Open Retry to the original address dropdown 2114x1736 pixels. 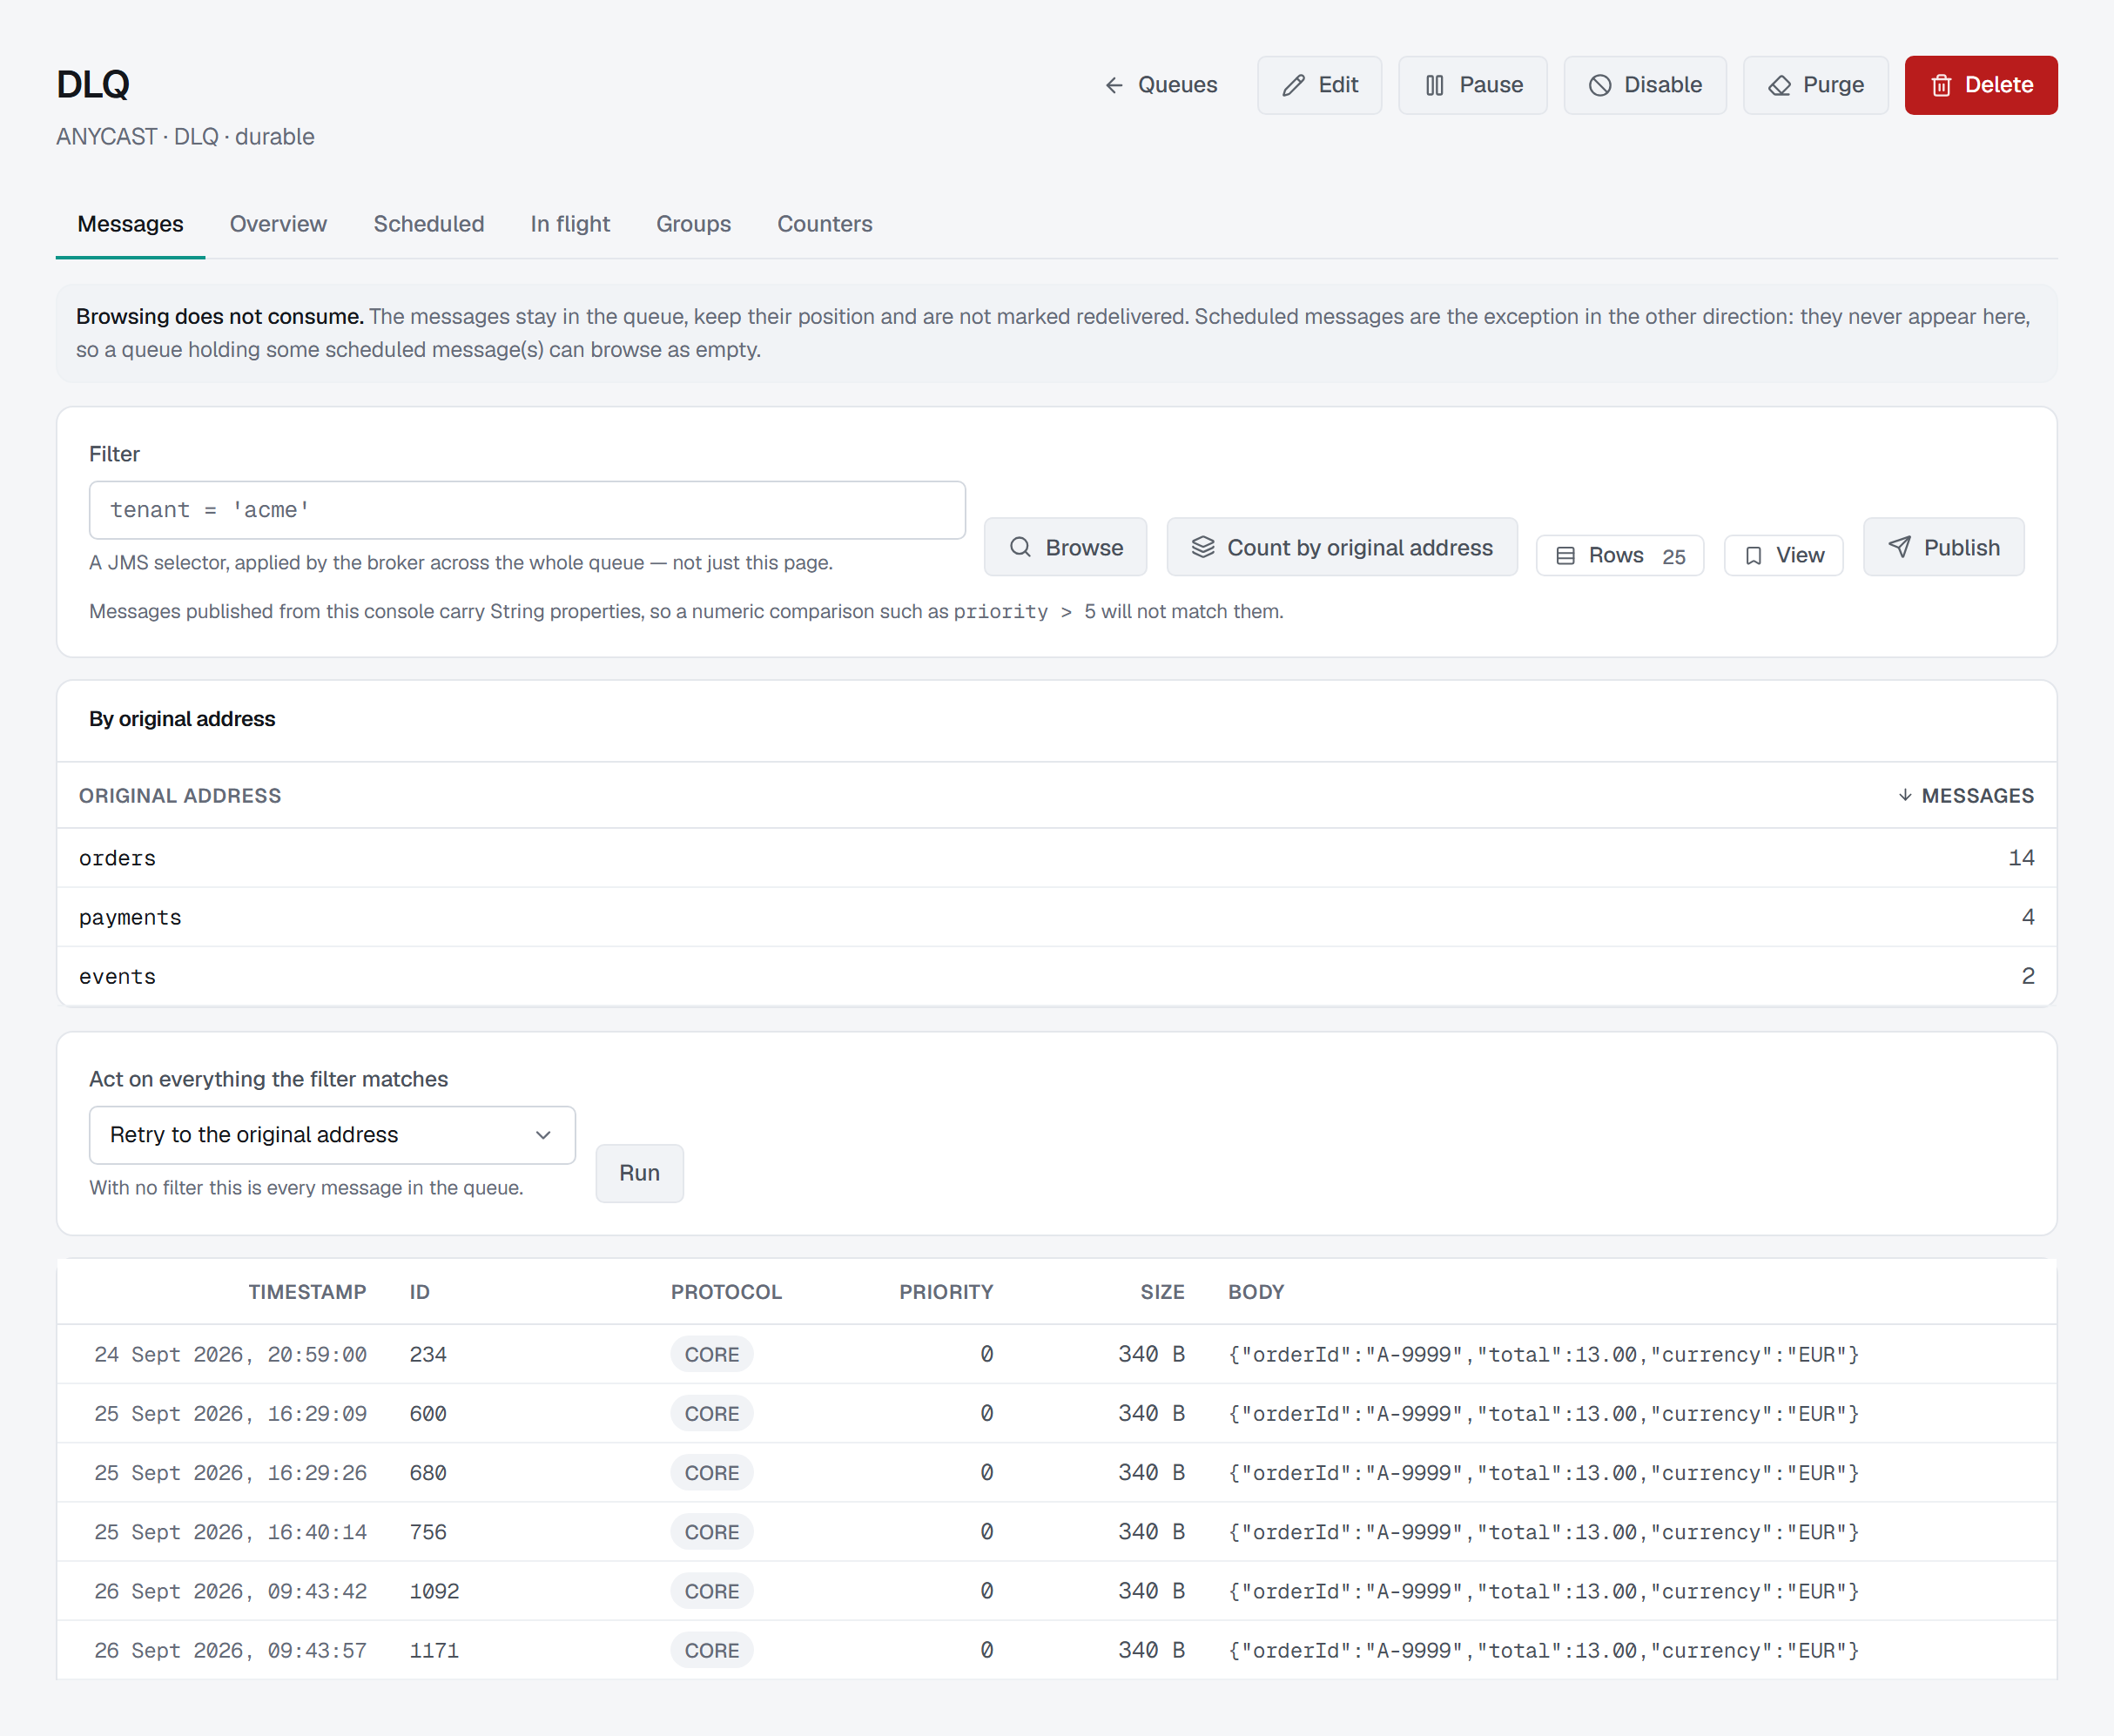click(x=332, y=1135)
